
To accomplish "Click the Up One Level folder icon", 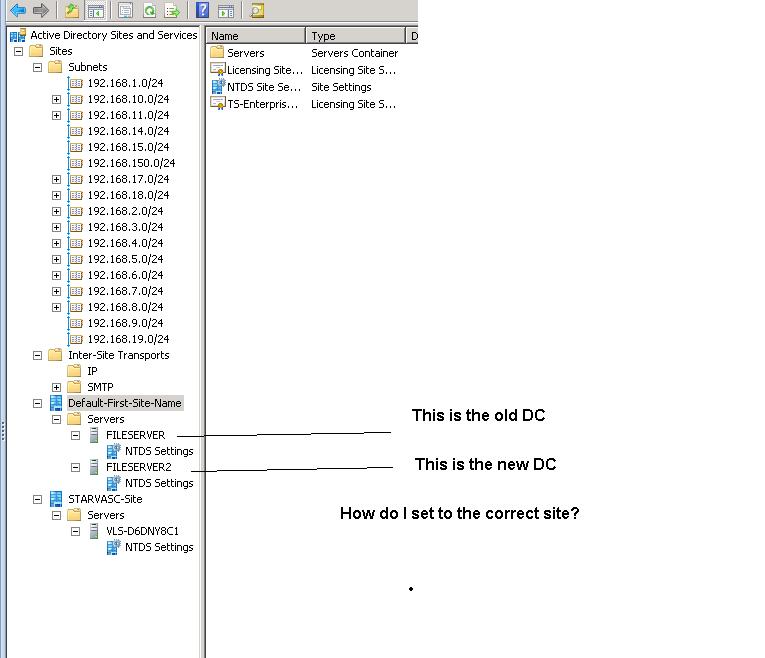I will click(71, 10).
